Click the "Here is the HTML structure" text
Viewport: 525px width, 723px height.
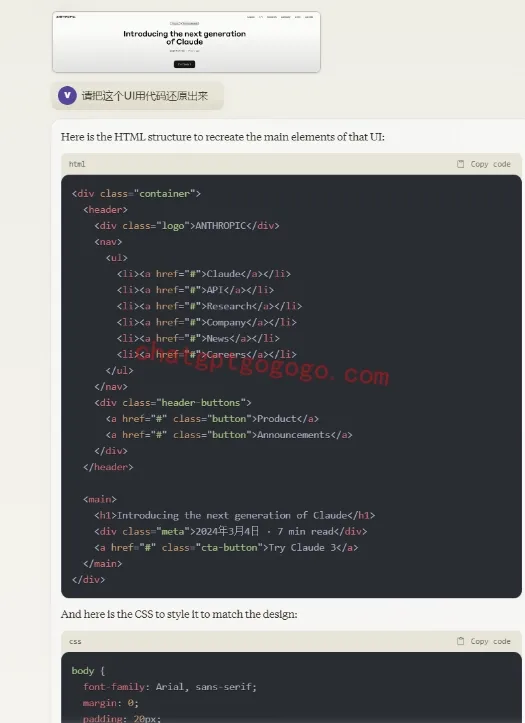coord(223,137)
